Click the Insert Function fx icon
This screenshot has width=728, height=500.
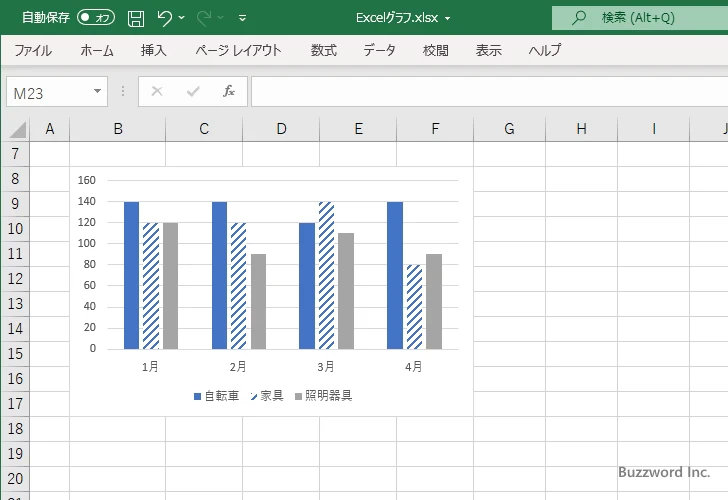pyautogui.click(x=229, y=91)
